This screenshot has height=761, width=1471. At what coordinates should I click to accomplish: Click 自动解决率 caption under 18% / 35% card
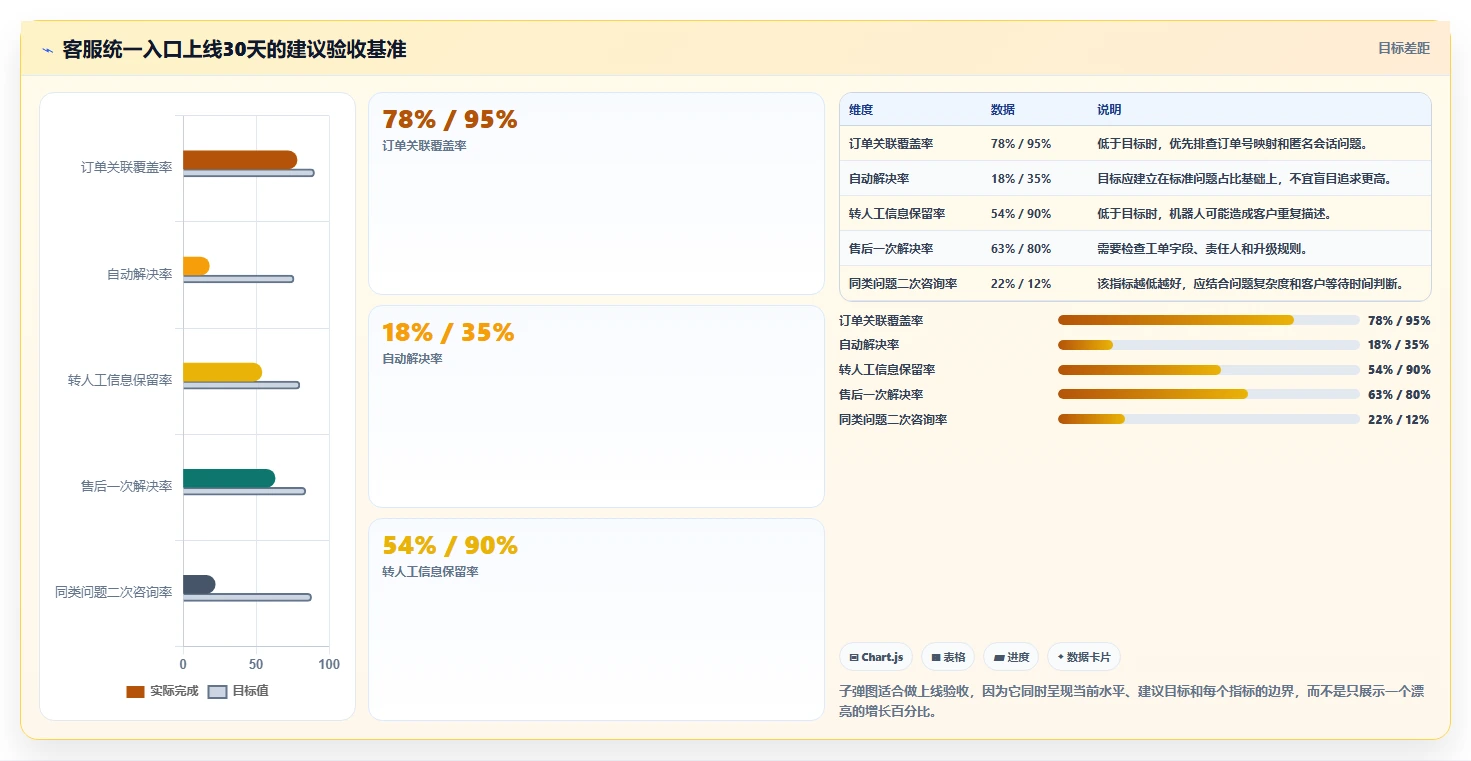(412, 359)
